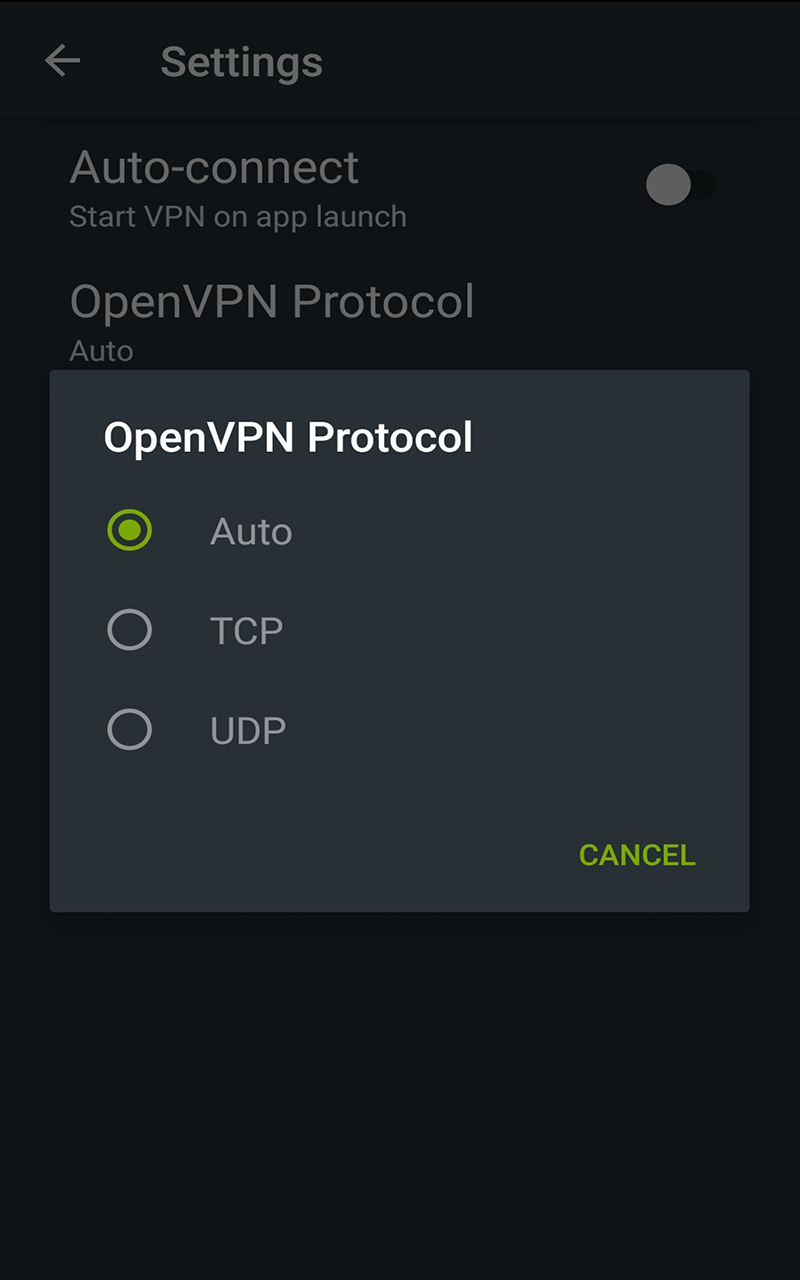Tap the back arrow to exit Settings
Image resolution: width=800 pixels, height=1280 pixels.
point(62,61)
